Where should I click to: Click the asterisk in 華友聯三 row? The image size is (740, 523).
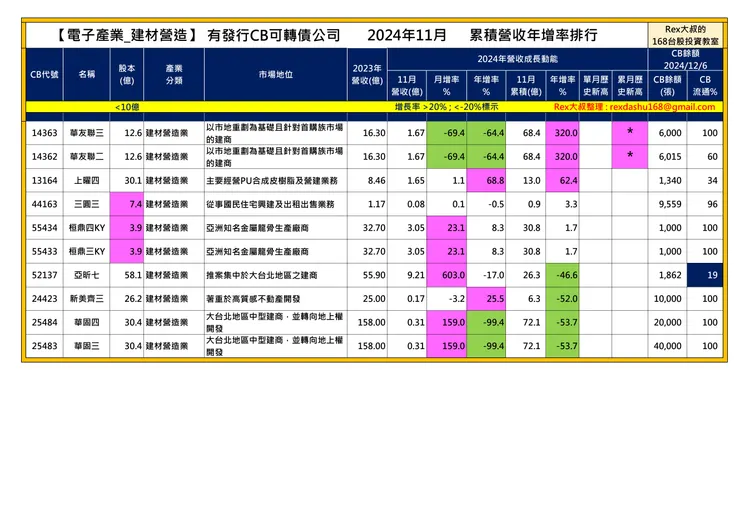pos(630,132)
